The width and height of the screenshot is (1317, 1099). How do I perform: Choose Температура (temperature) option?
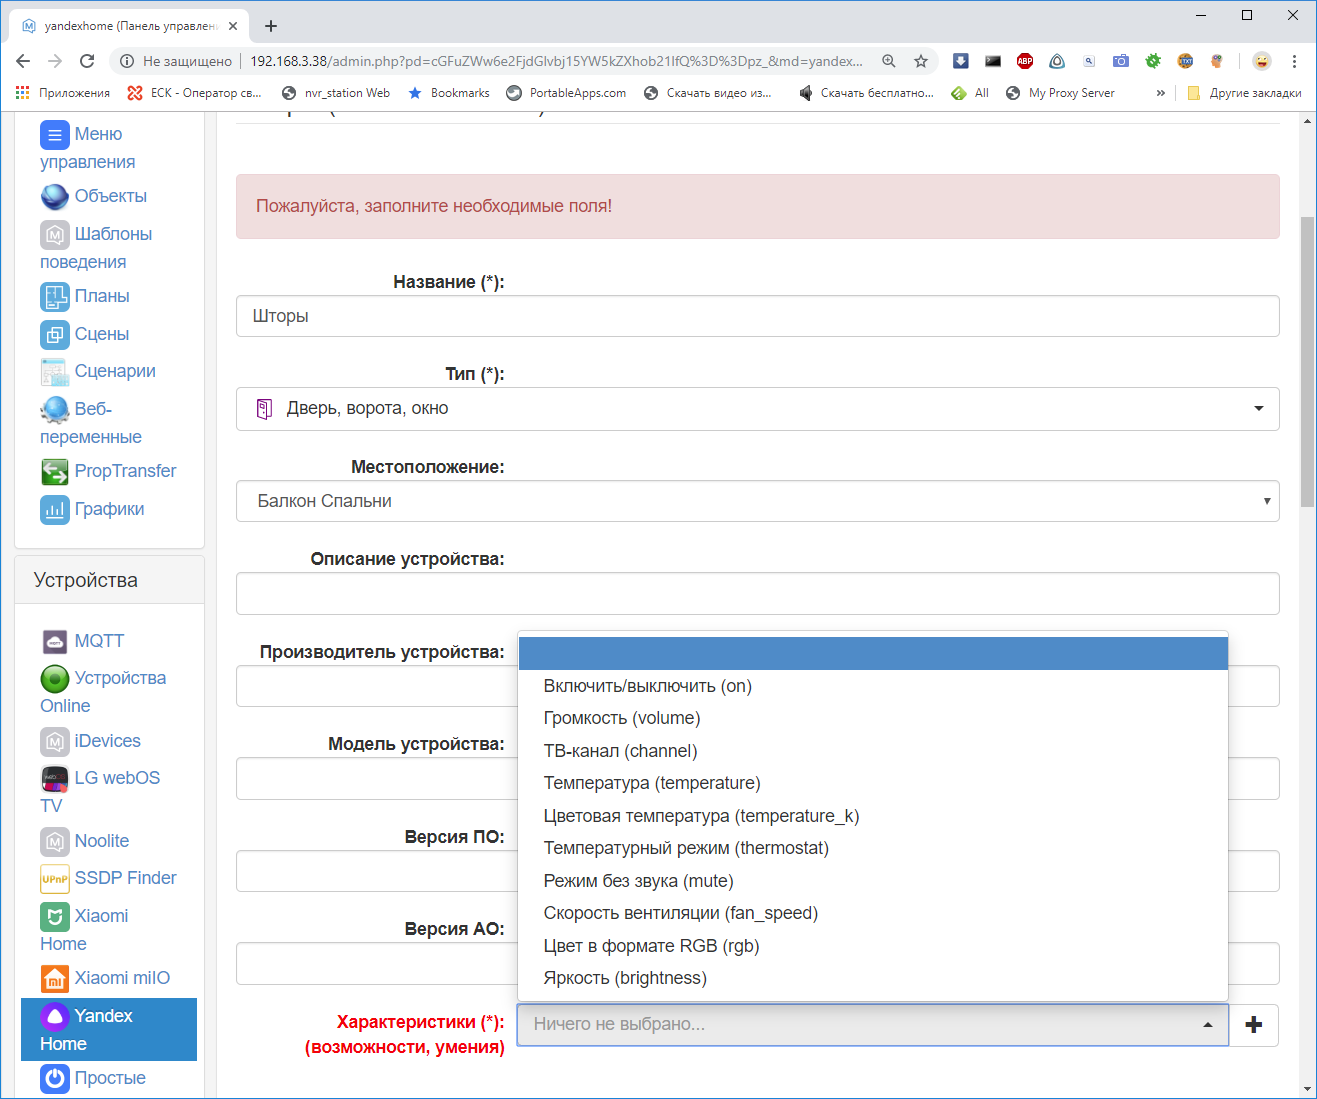tap(873, 783)
